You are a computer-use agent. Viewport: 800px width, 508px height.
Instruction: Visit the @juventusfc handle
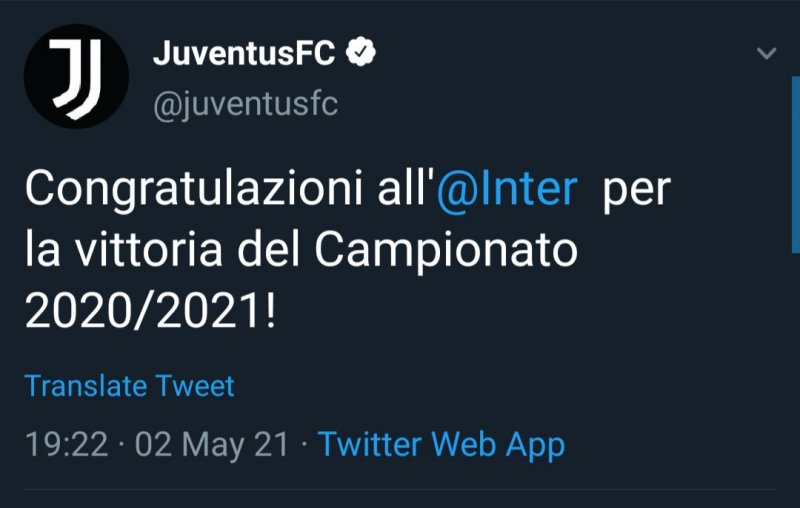245,104
